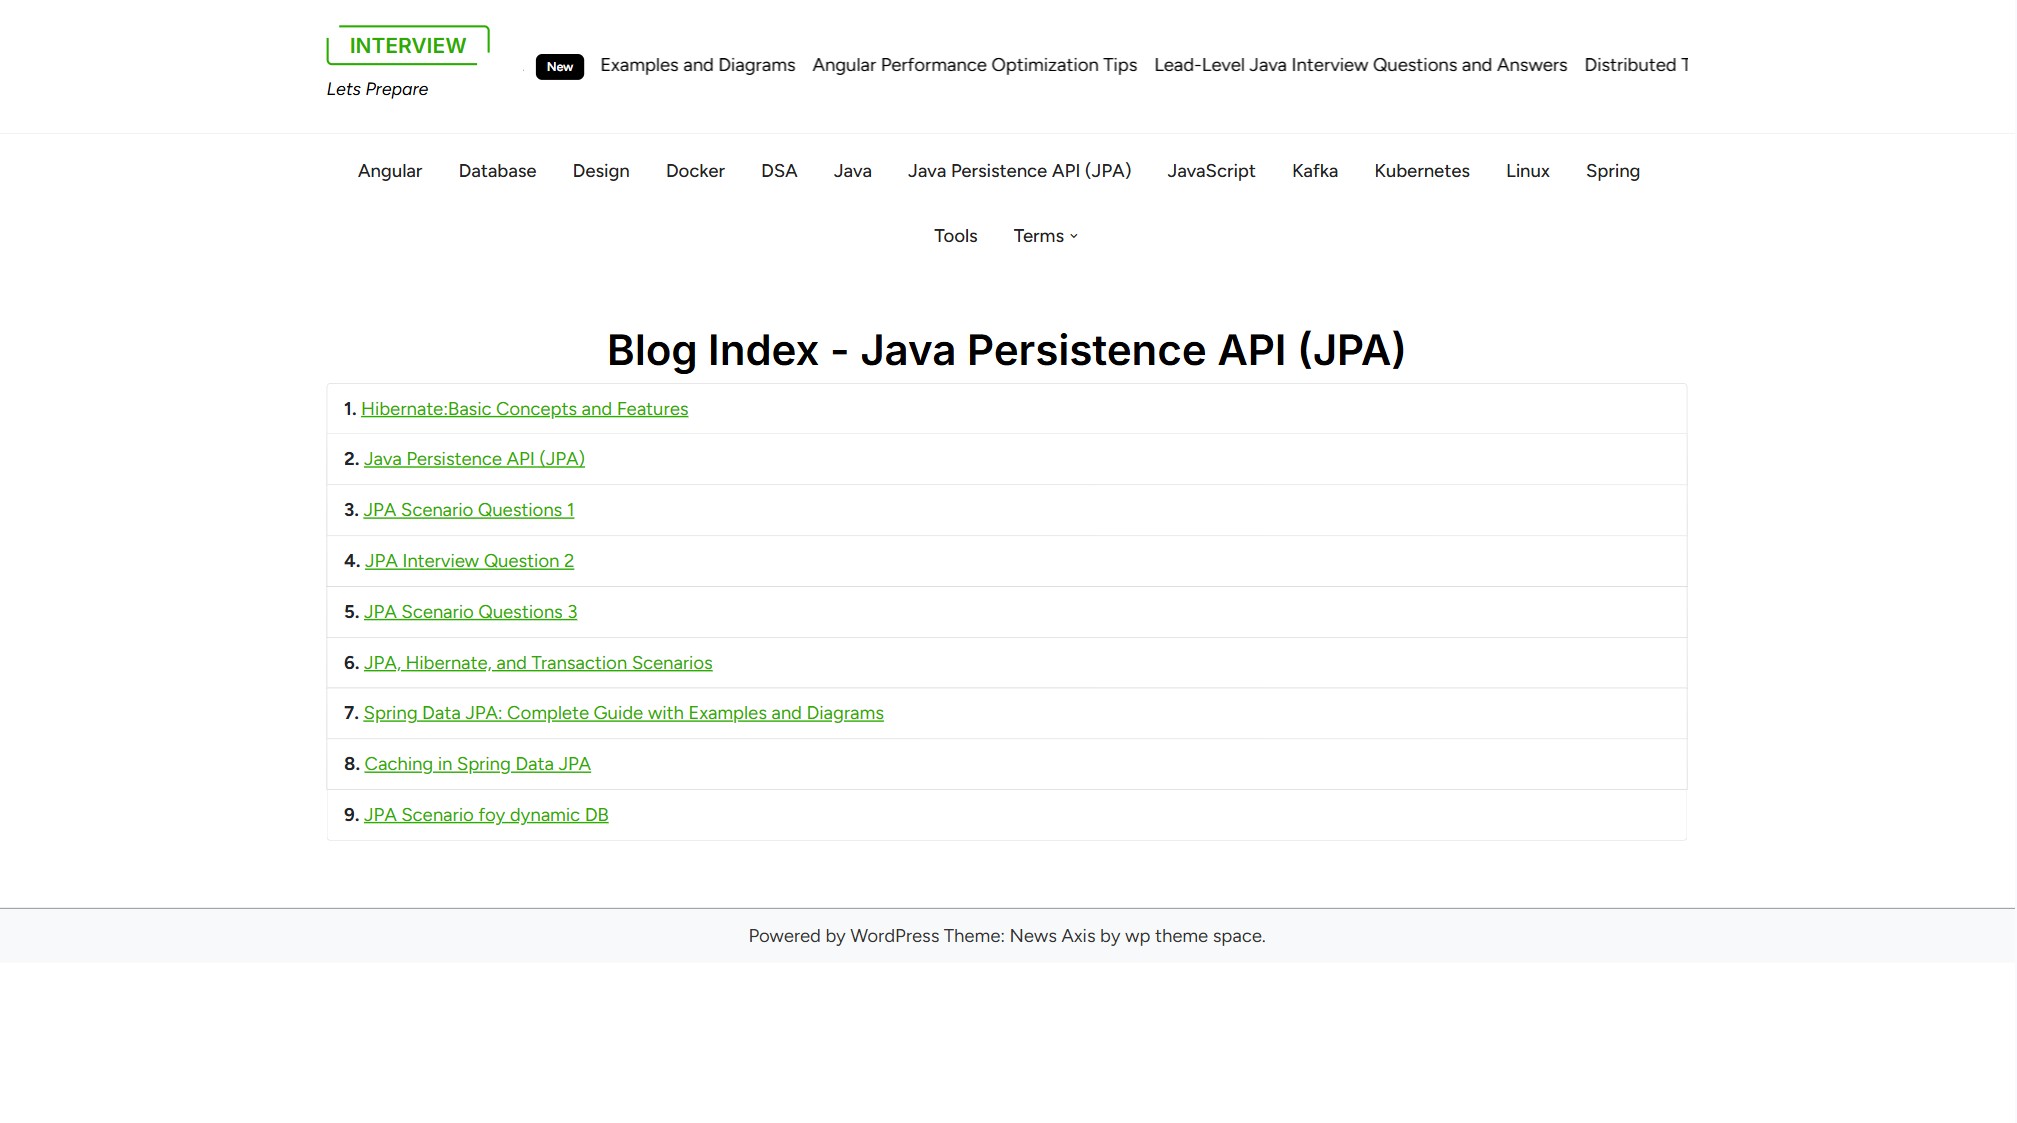Open the INTERVIEW site logo
The height and width of the screenshot is (1123, 2017).
[x=408, y=45]
